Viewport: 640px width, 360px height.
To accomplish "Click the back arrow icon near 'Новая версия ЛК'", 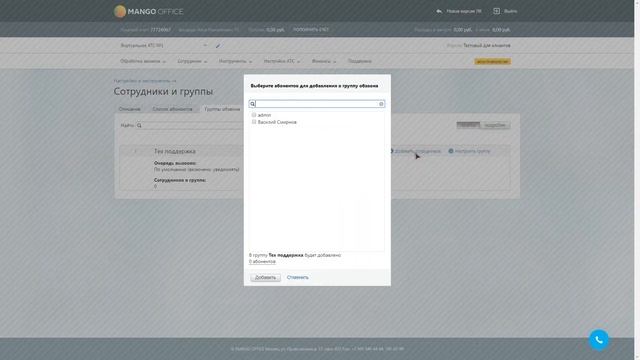I will [x=439, y=11].
